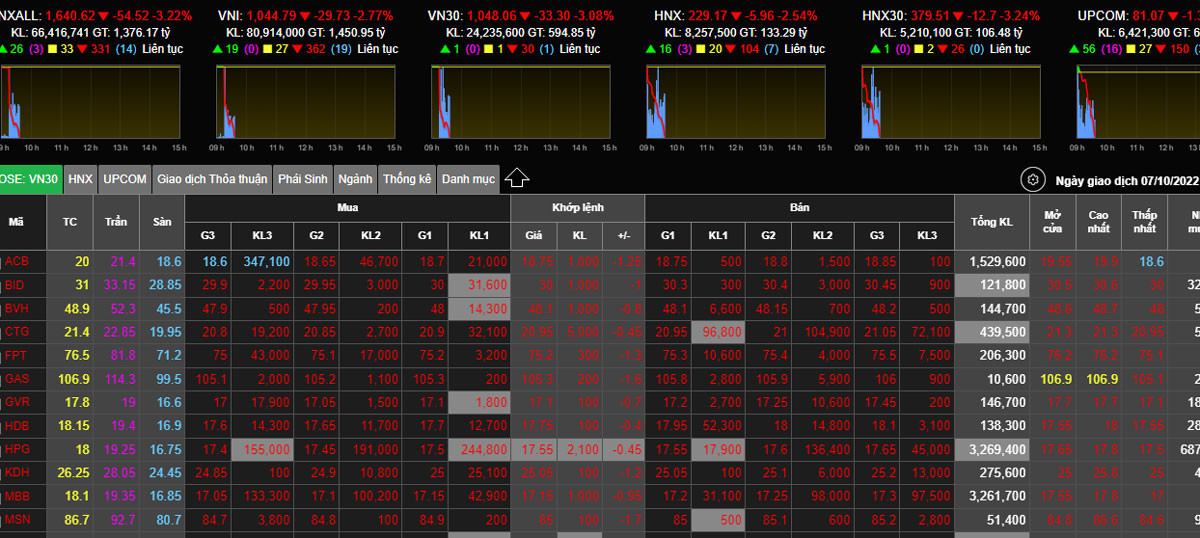The height and width of the screenshot is (538, 1200).
Task: Open the Danh mục tab menu
Action: click(468, 179)
